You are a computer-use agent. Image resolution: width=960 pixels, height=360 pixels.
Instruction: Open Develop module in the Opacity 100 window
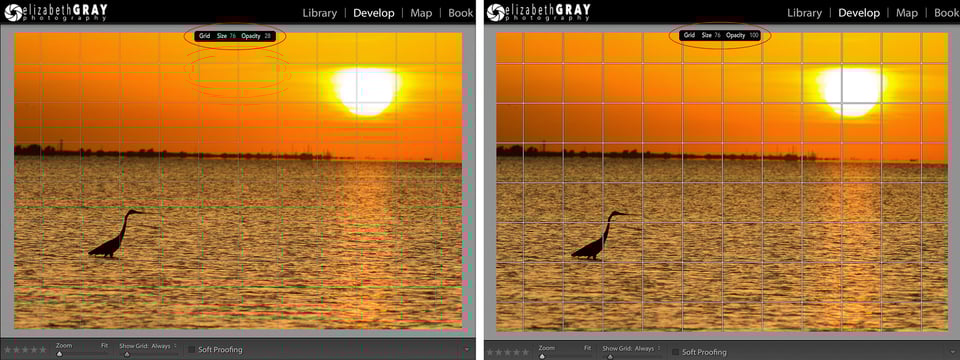click(859, 12)
